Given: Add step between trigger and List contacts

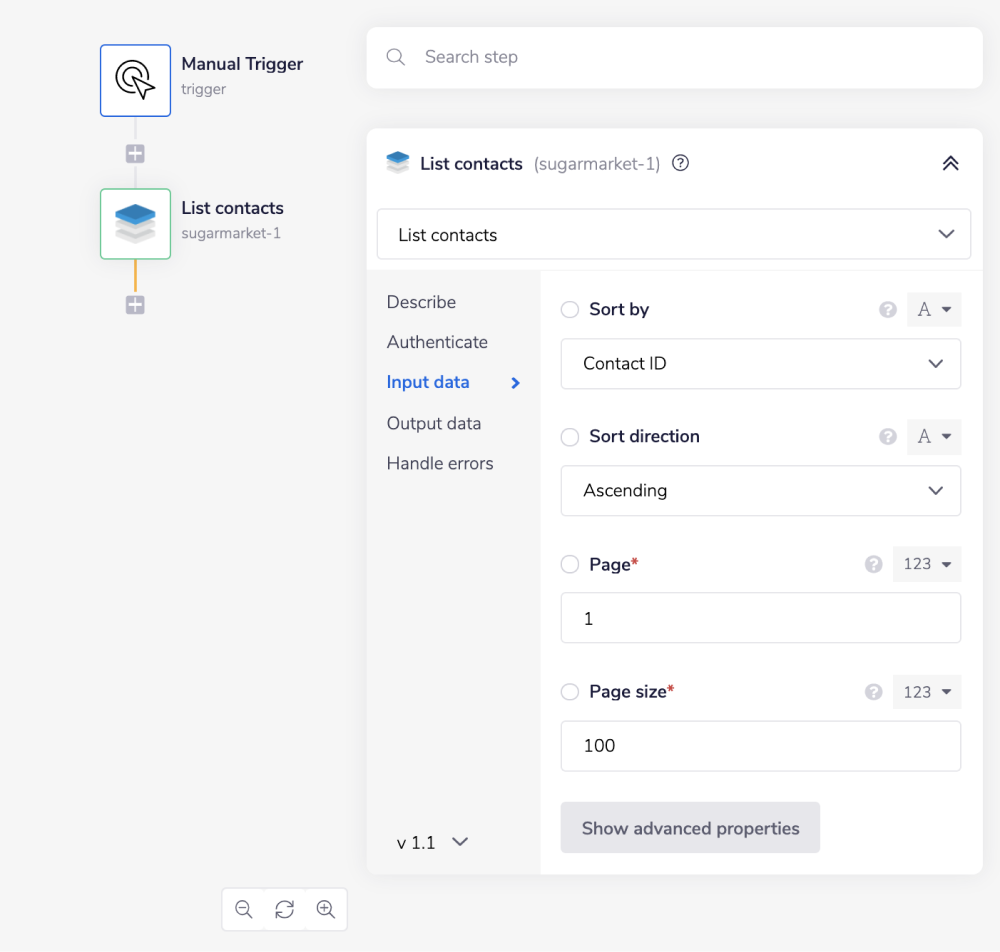Looking at the screenshot, I should 135,154.
